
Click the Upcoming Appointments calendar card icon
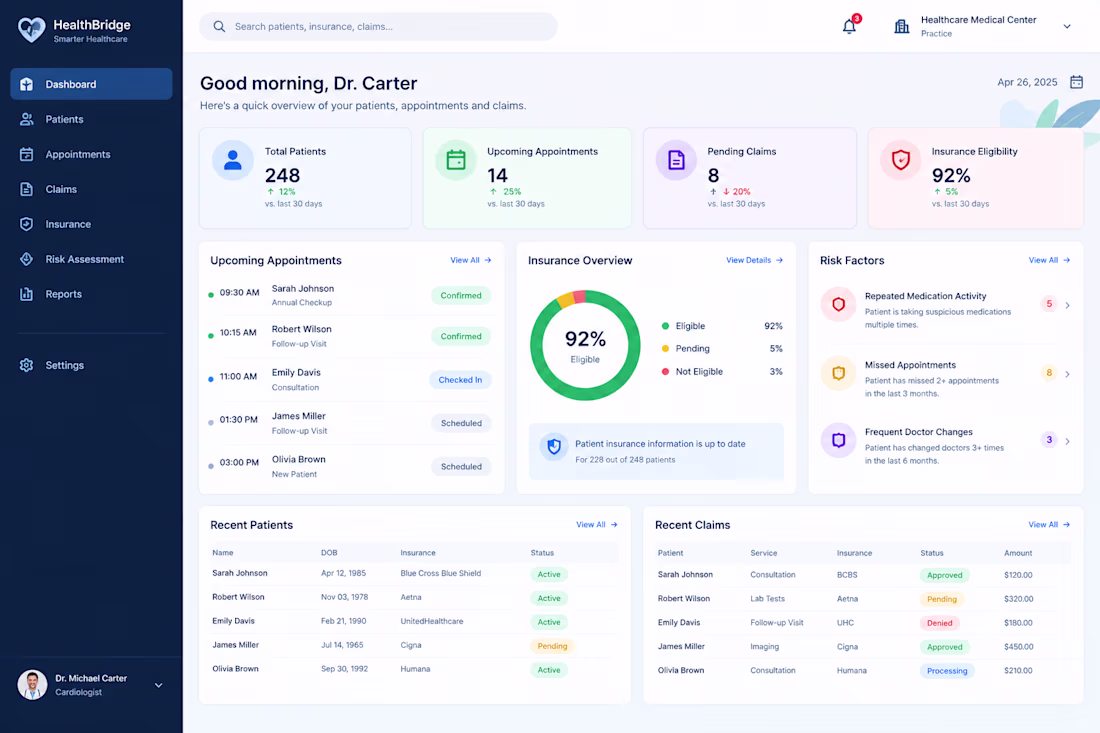pos(456,161)
